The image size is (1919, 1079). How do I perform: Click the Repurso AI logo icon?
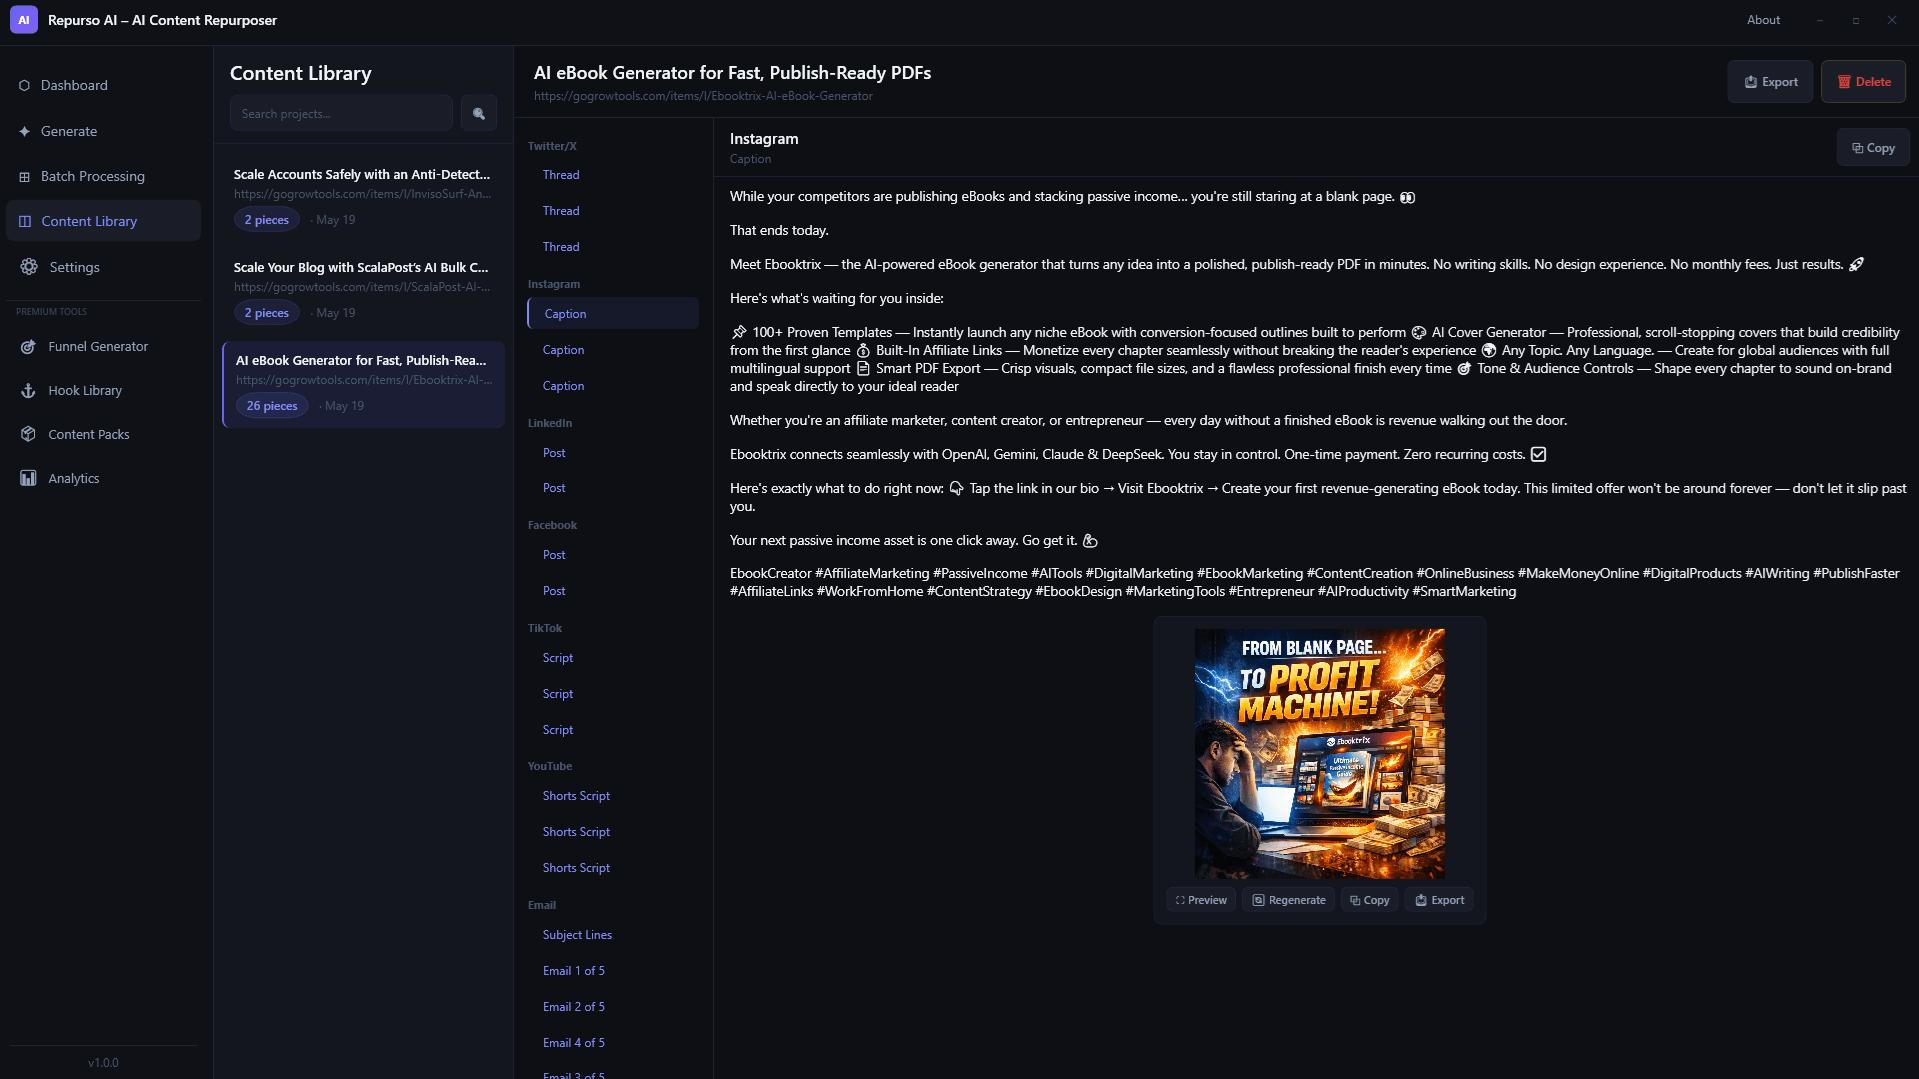click(x=24, y=20)
